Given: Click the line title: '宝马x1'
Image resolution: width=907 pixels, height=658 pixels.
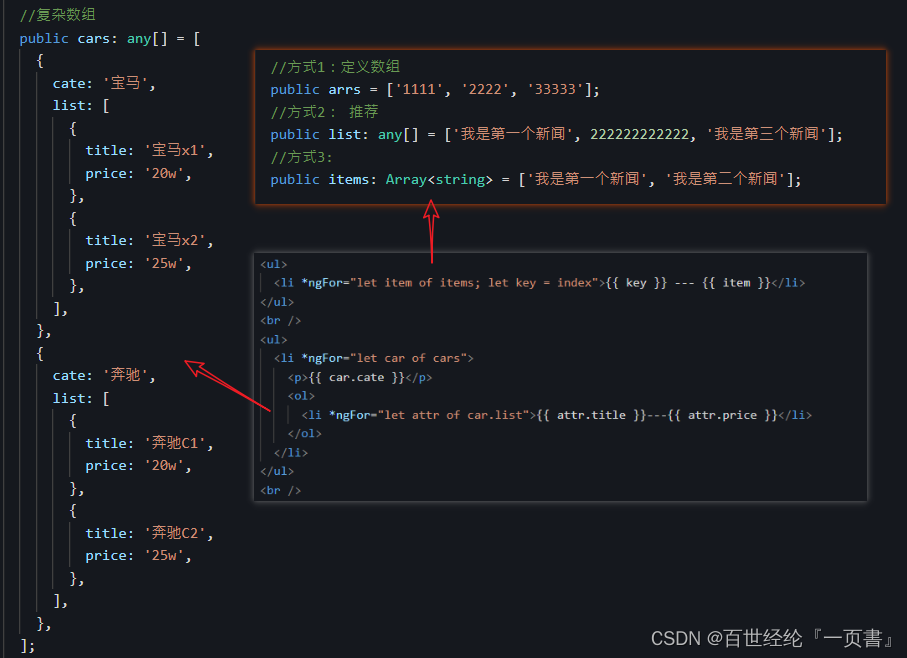Looking at the screenshot, I should [x=149, y=150].
